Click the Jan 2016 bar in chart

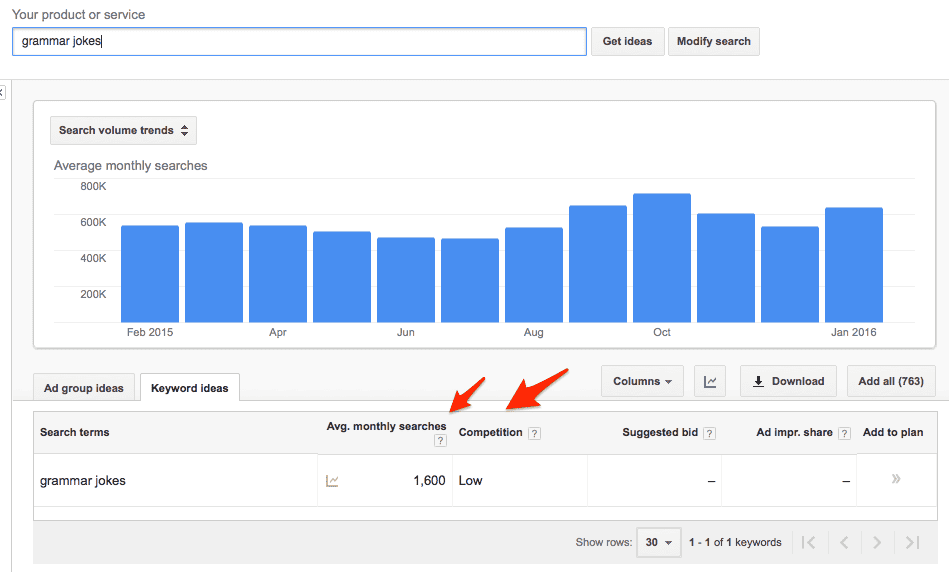pos(853,265)
